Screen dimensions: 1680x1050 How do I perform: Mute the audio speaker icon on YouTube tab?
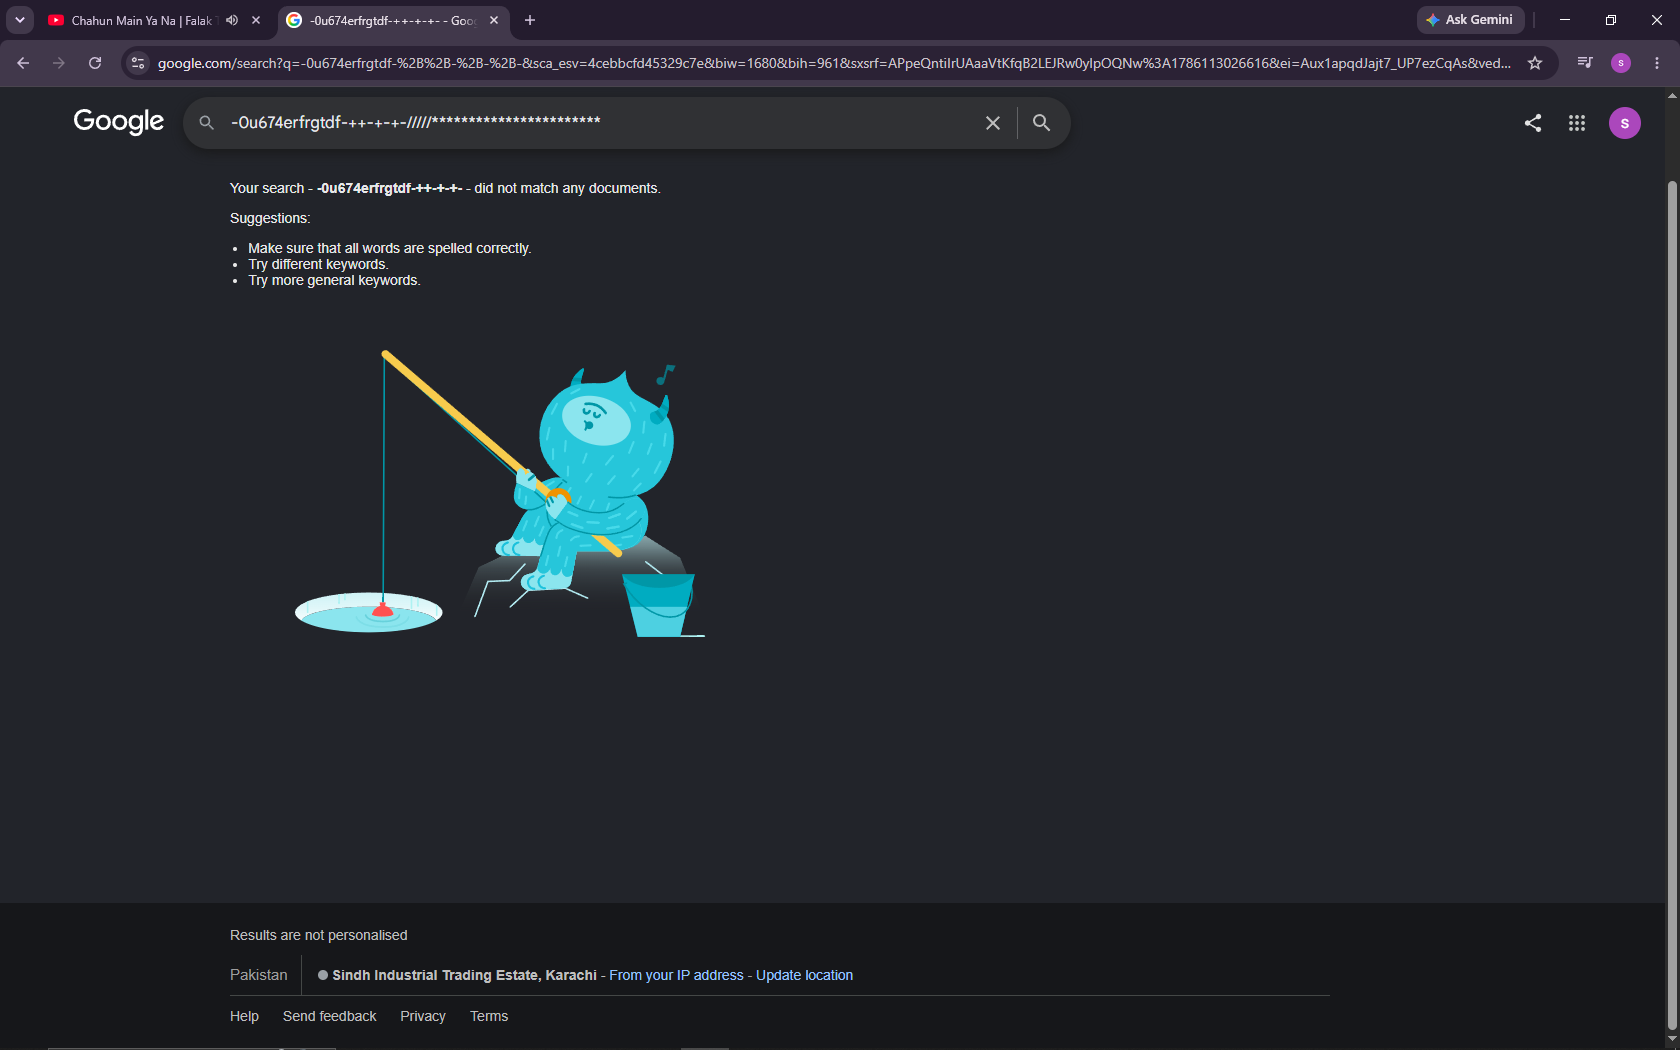click(232, 20)
